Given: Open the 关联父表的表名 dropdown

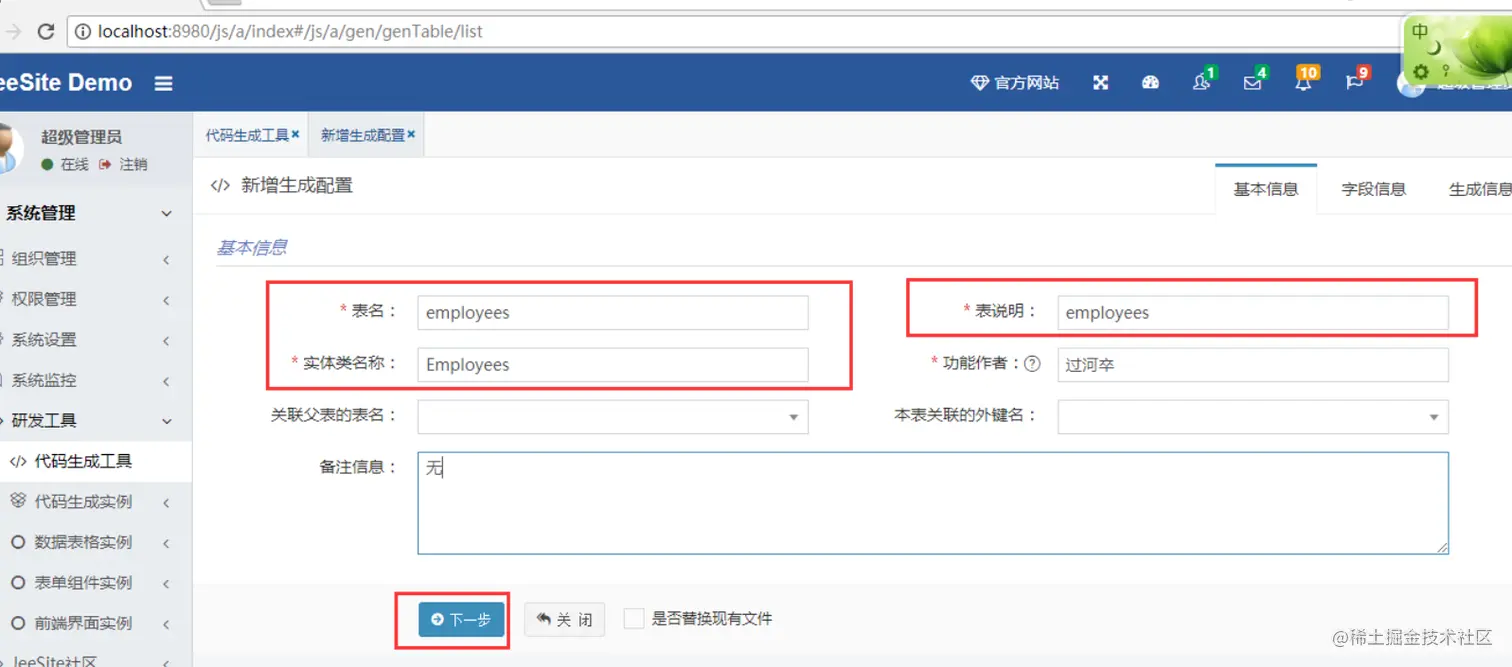Looking at the screenshot, I should (613, 416).
